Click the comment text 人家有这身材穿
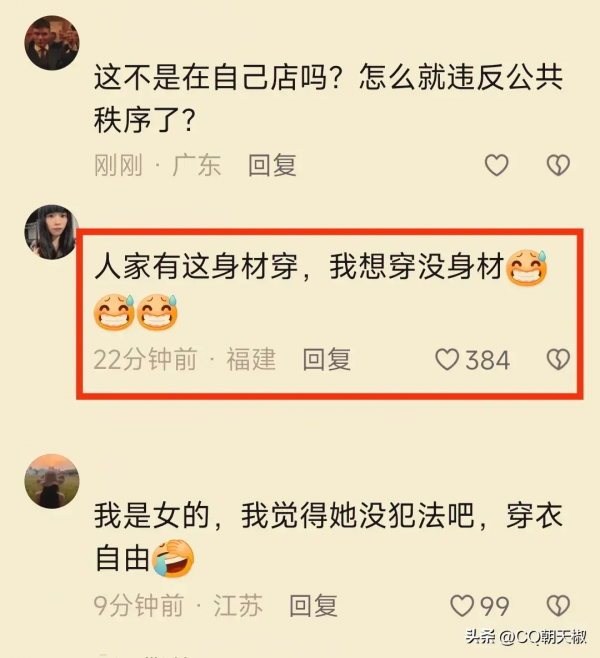The height and width of the screenshot is (658, 600). point(196,267)
